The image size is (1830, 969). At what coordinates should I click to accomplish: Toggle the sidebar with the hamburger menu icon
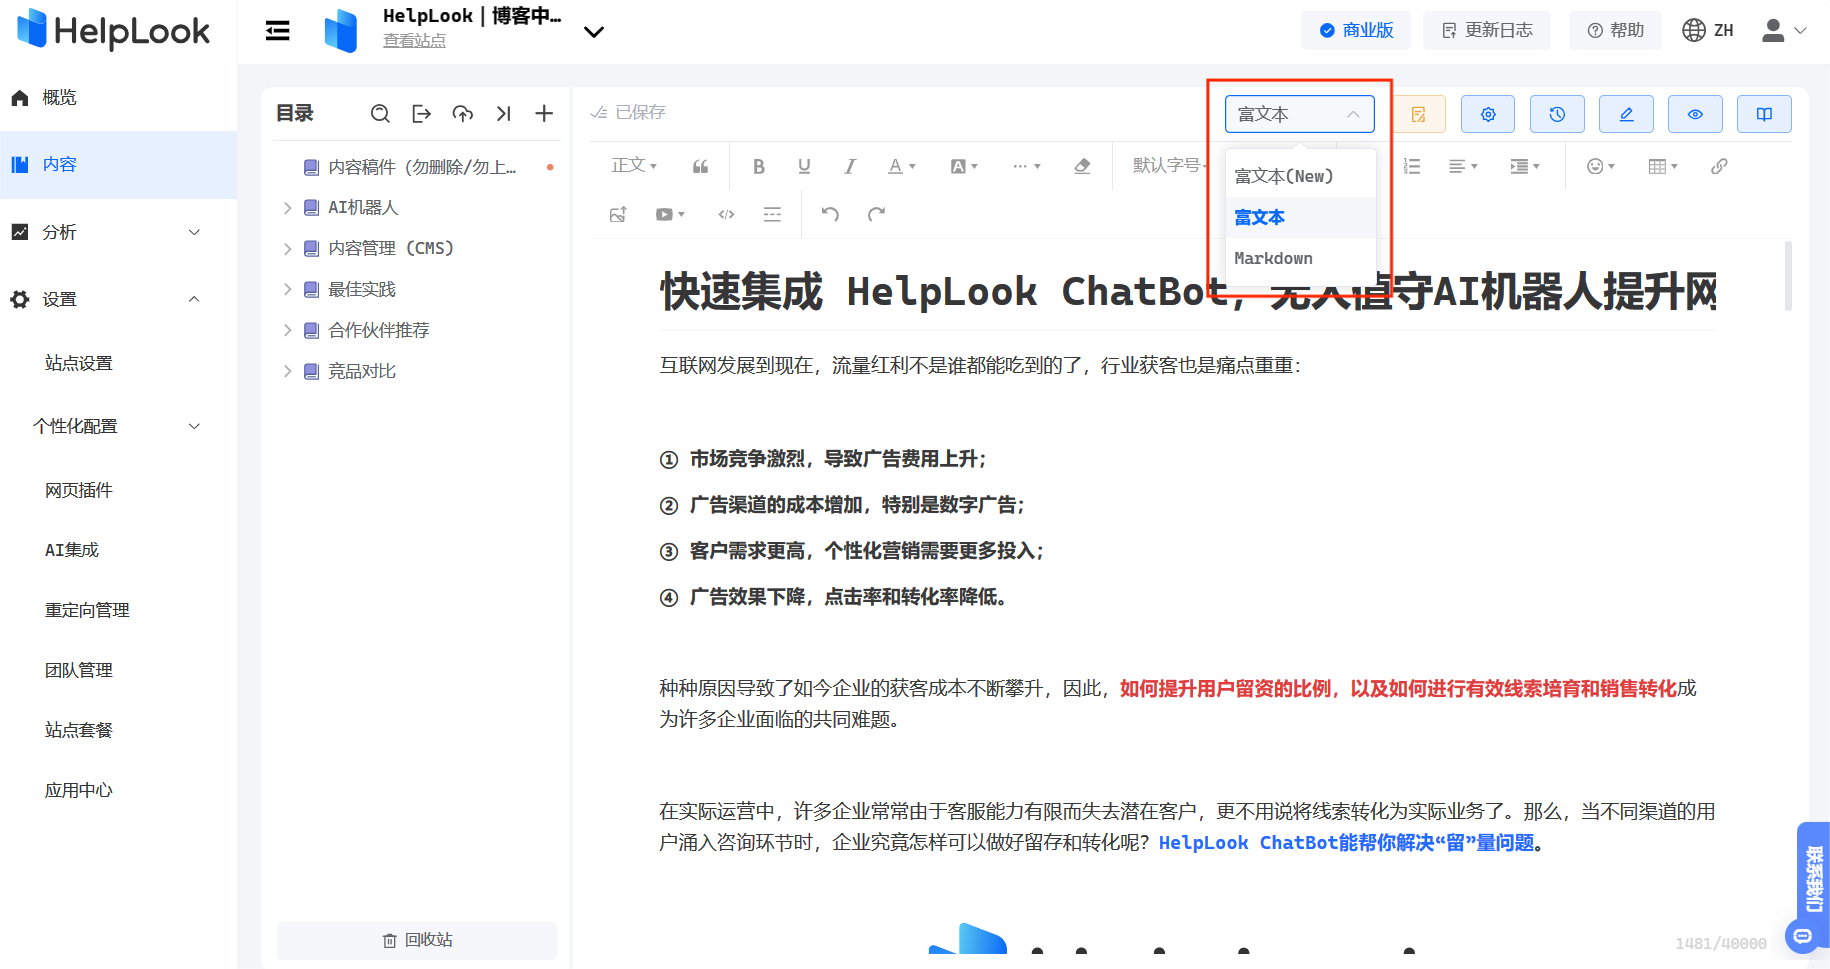click(x=277, y=31)
